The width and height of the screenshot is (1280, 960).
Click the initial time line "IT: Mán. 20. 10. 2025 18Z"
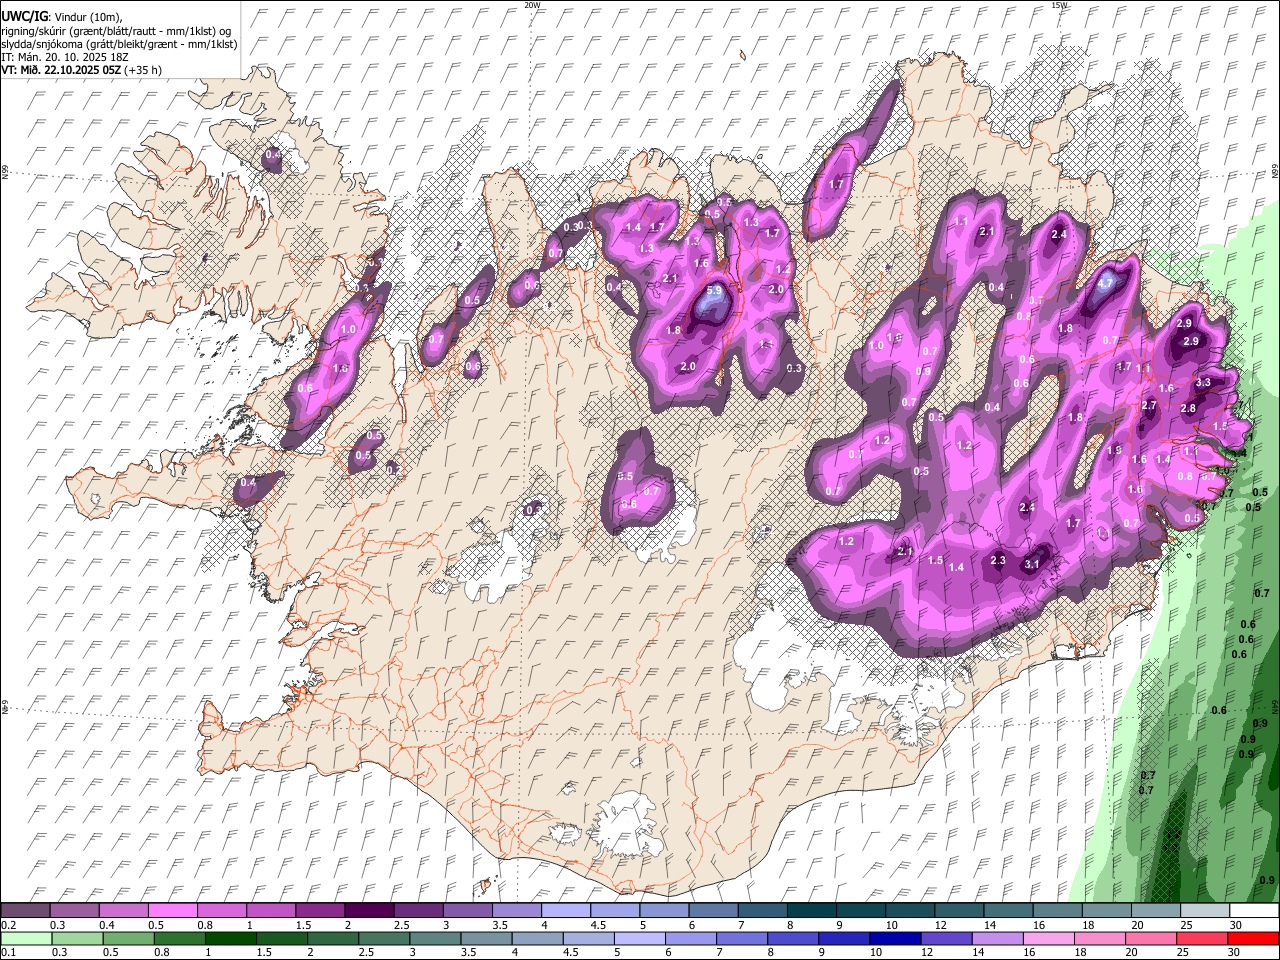64,57
